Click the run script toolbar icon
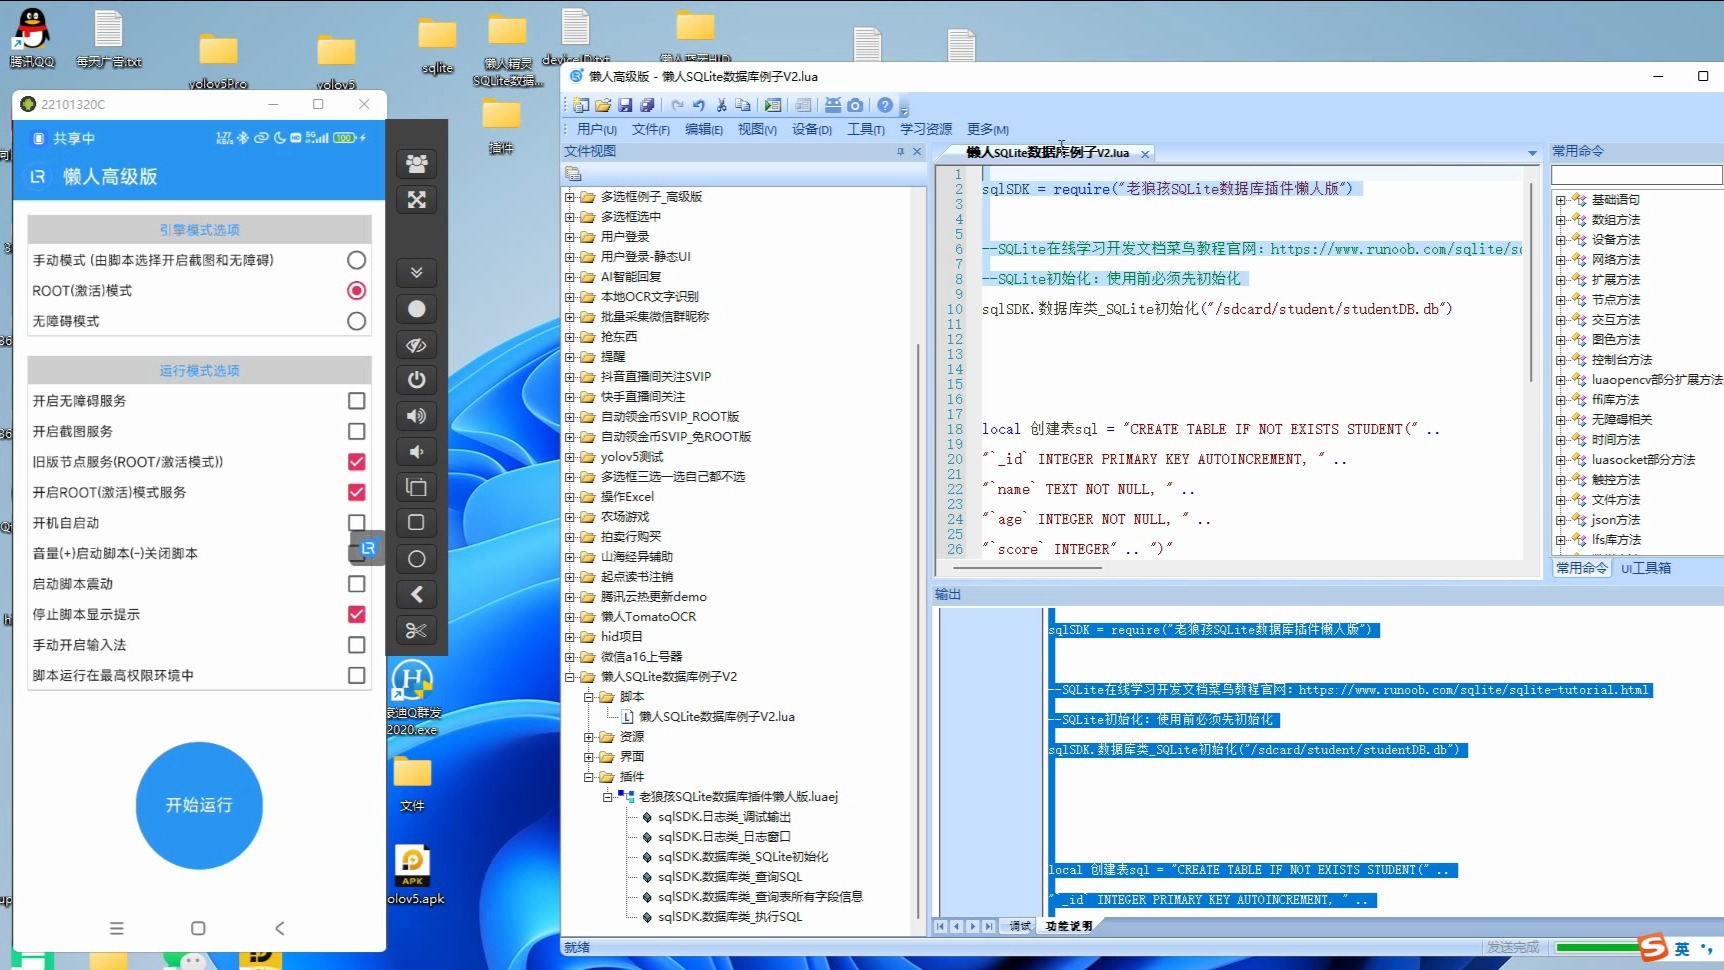This screenshot has width=1724, height=970. tap(773, 105)
